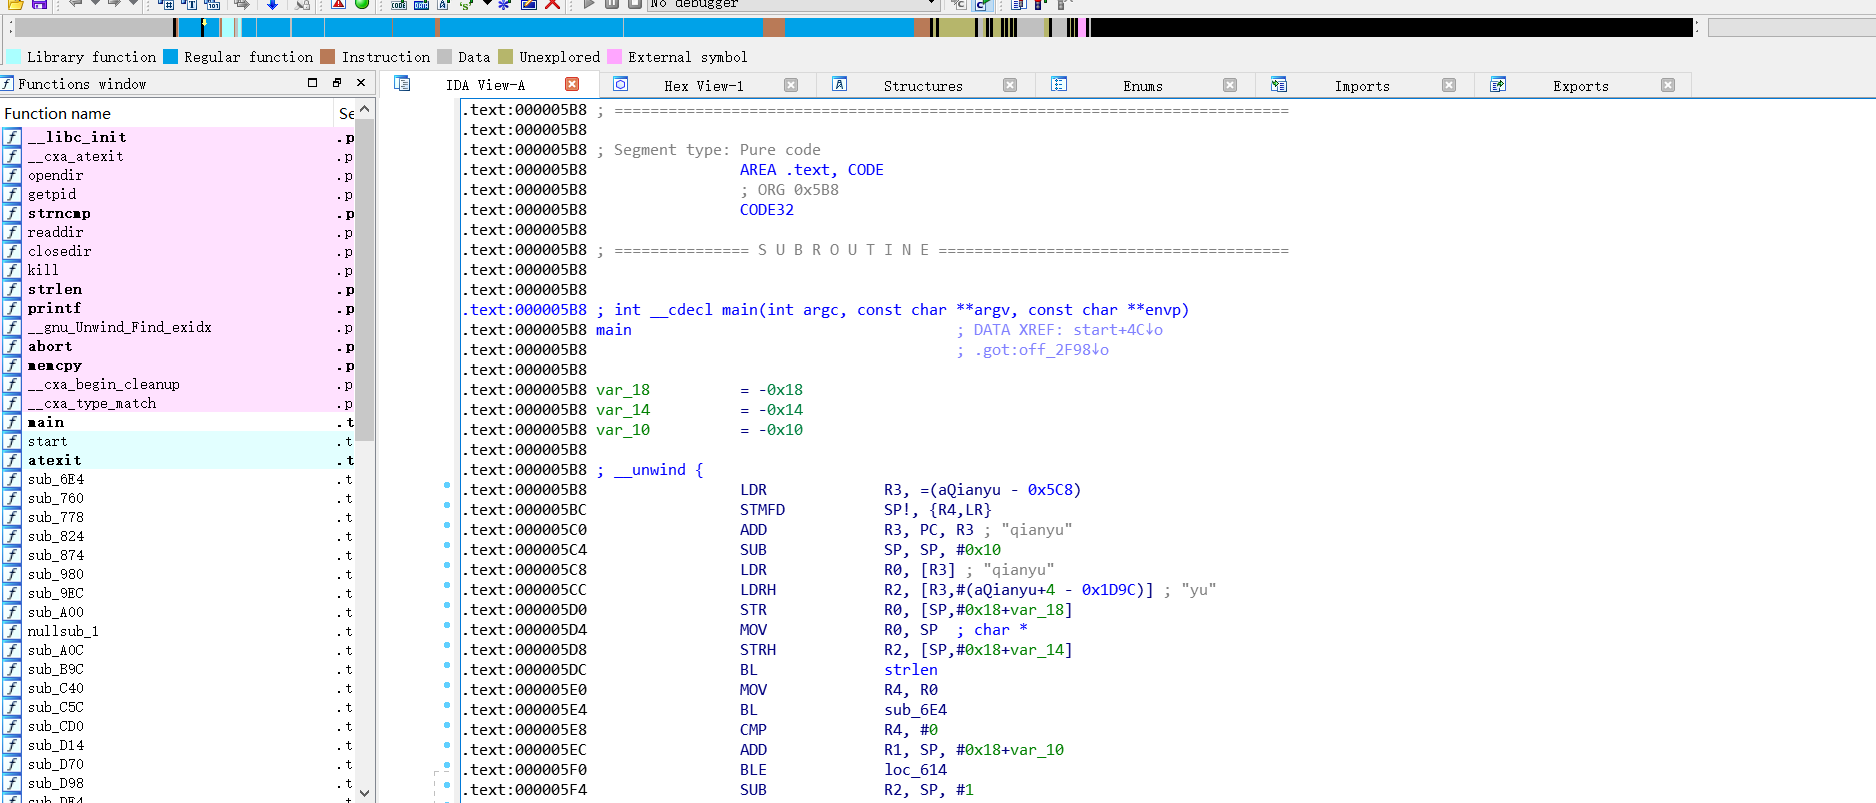Click function icon beside nullsub_1
1876x803 pixels.
point(12,631)
